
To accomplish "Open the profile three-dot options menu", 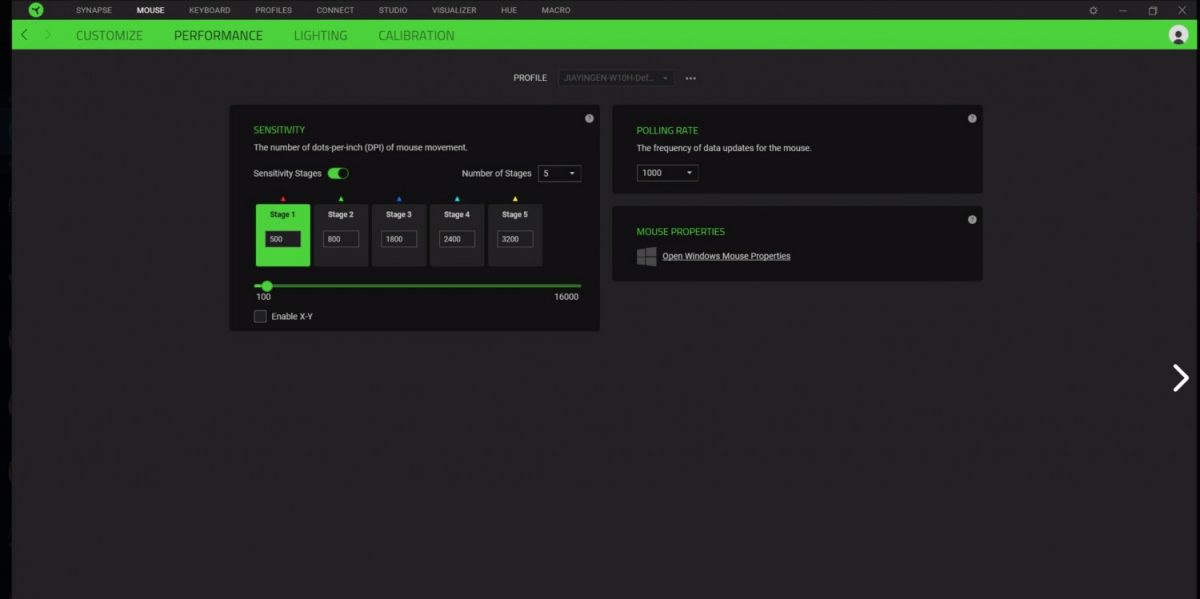I will point(691,78).
